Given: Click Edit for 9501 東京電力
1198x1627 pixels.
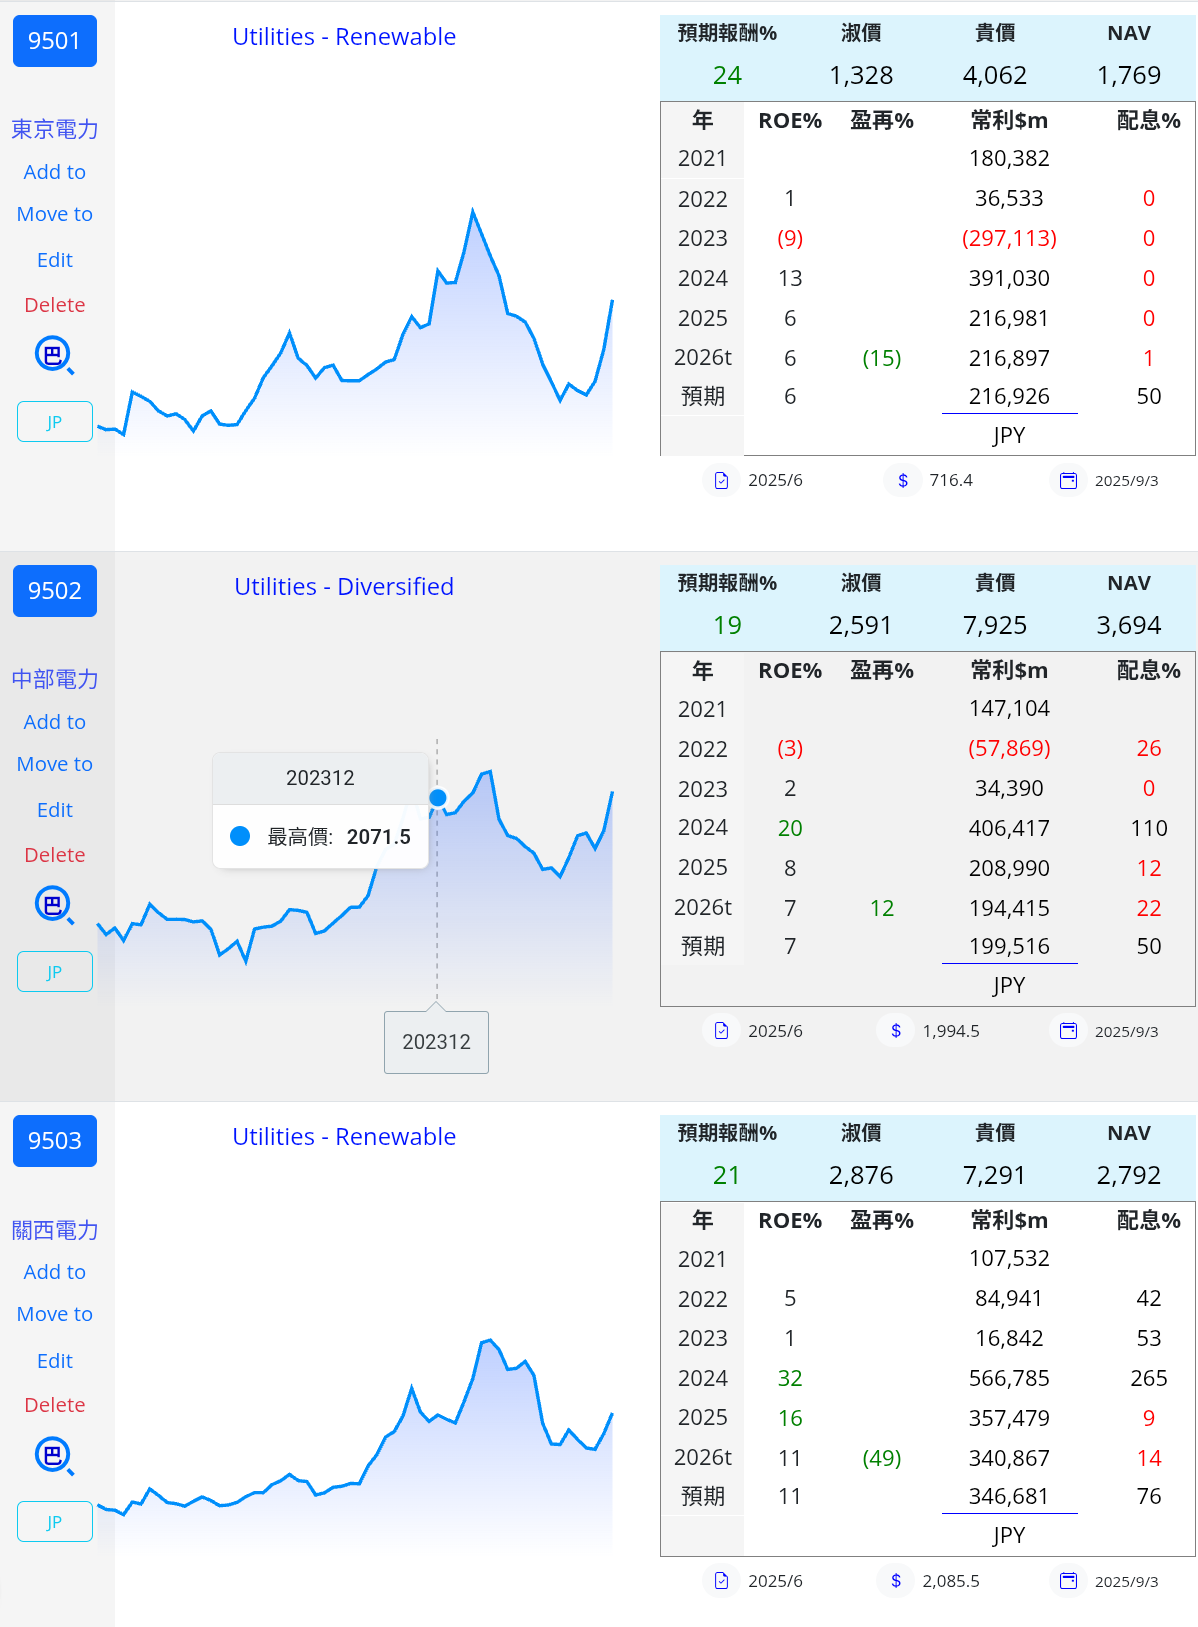Looking at the screenshot, I should point(54,260).
